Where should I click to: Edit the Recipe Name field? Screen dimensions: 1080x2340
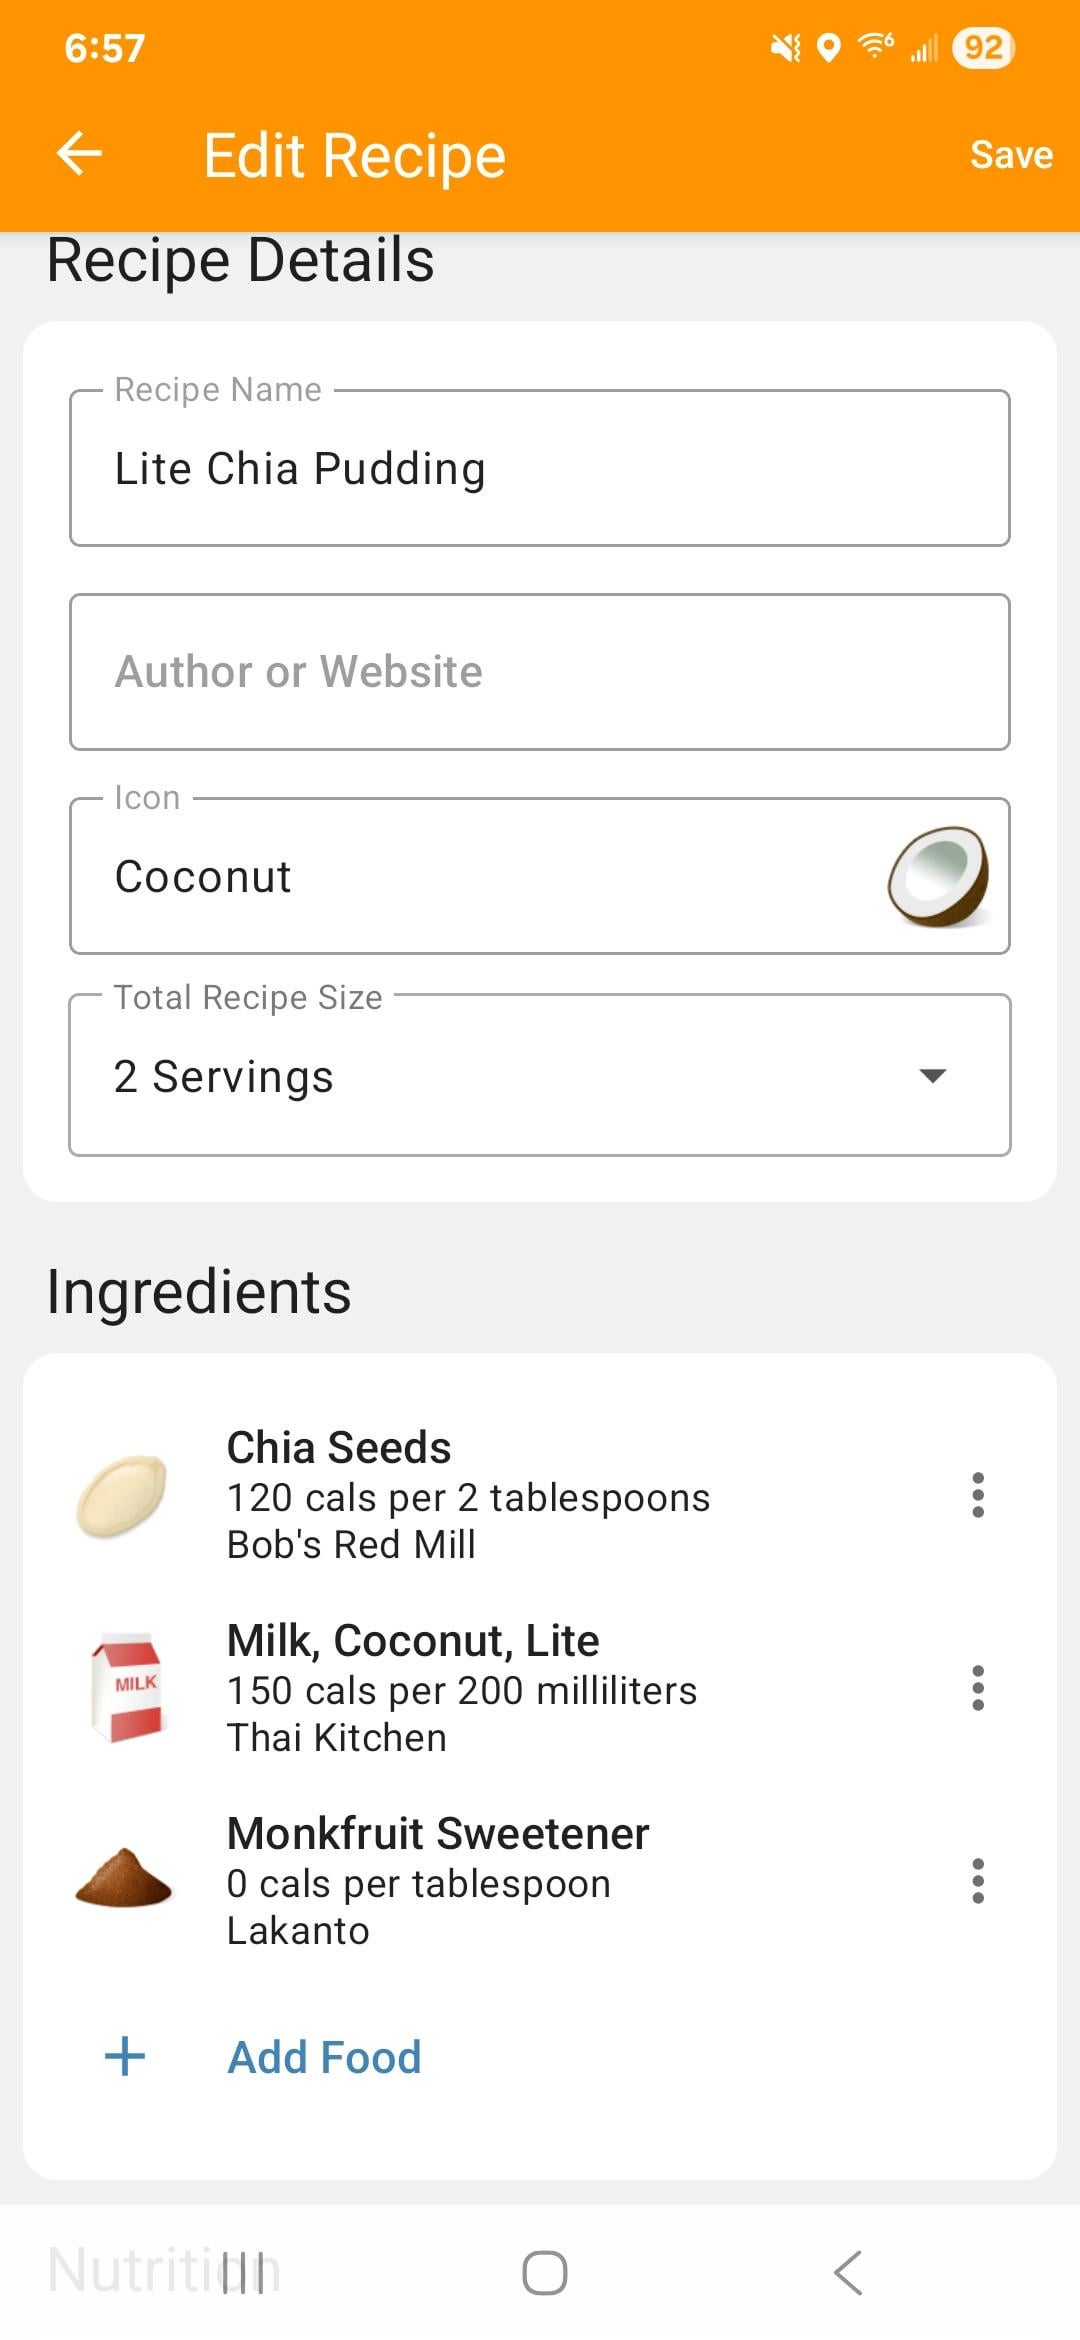(x=539, y=469)
